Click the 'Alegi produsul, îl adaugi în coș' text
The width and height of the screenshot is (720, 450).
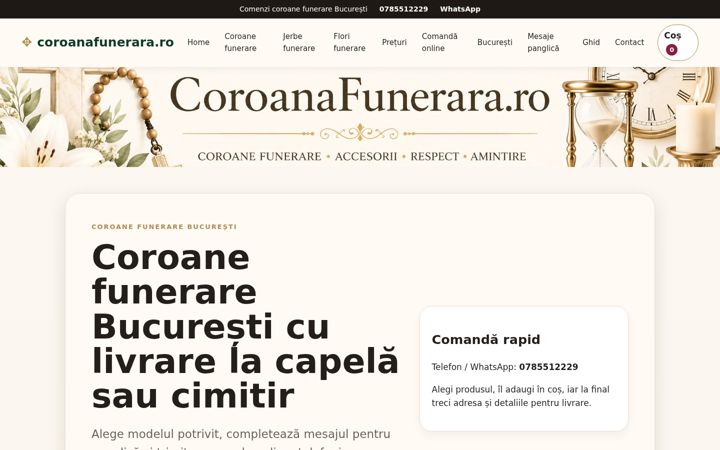click(x=520, y=396)
